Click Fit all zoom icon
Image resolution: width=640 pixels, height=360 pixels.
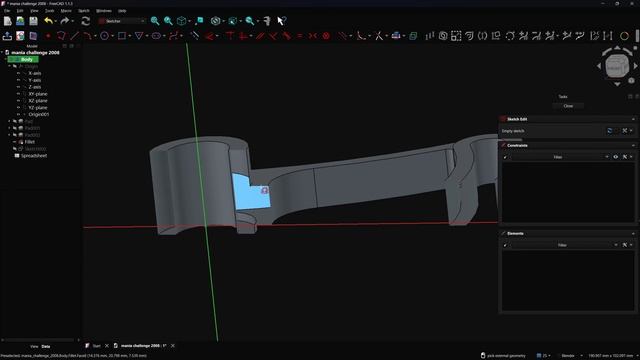(x=155, y=21)
